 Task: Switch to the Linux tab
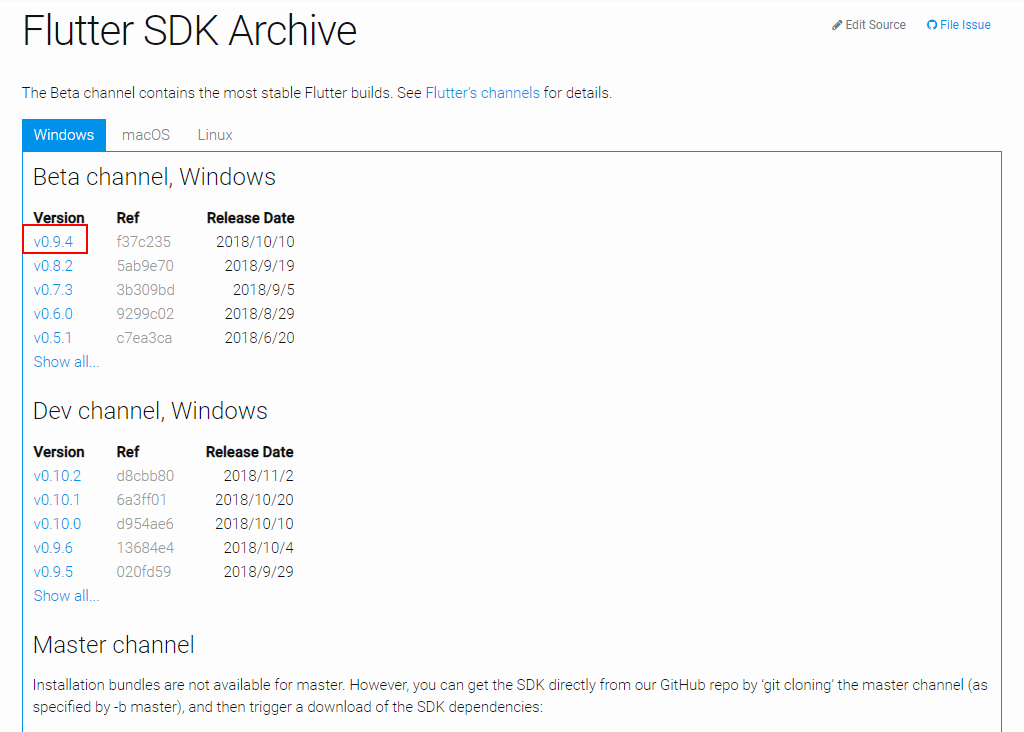coord(215,135)
